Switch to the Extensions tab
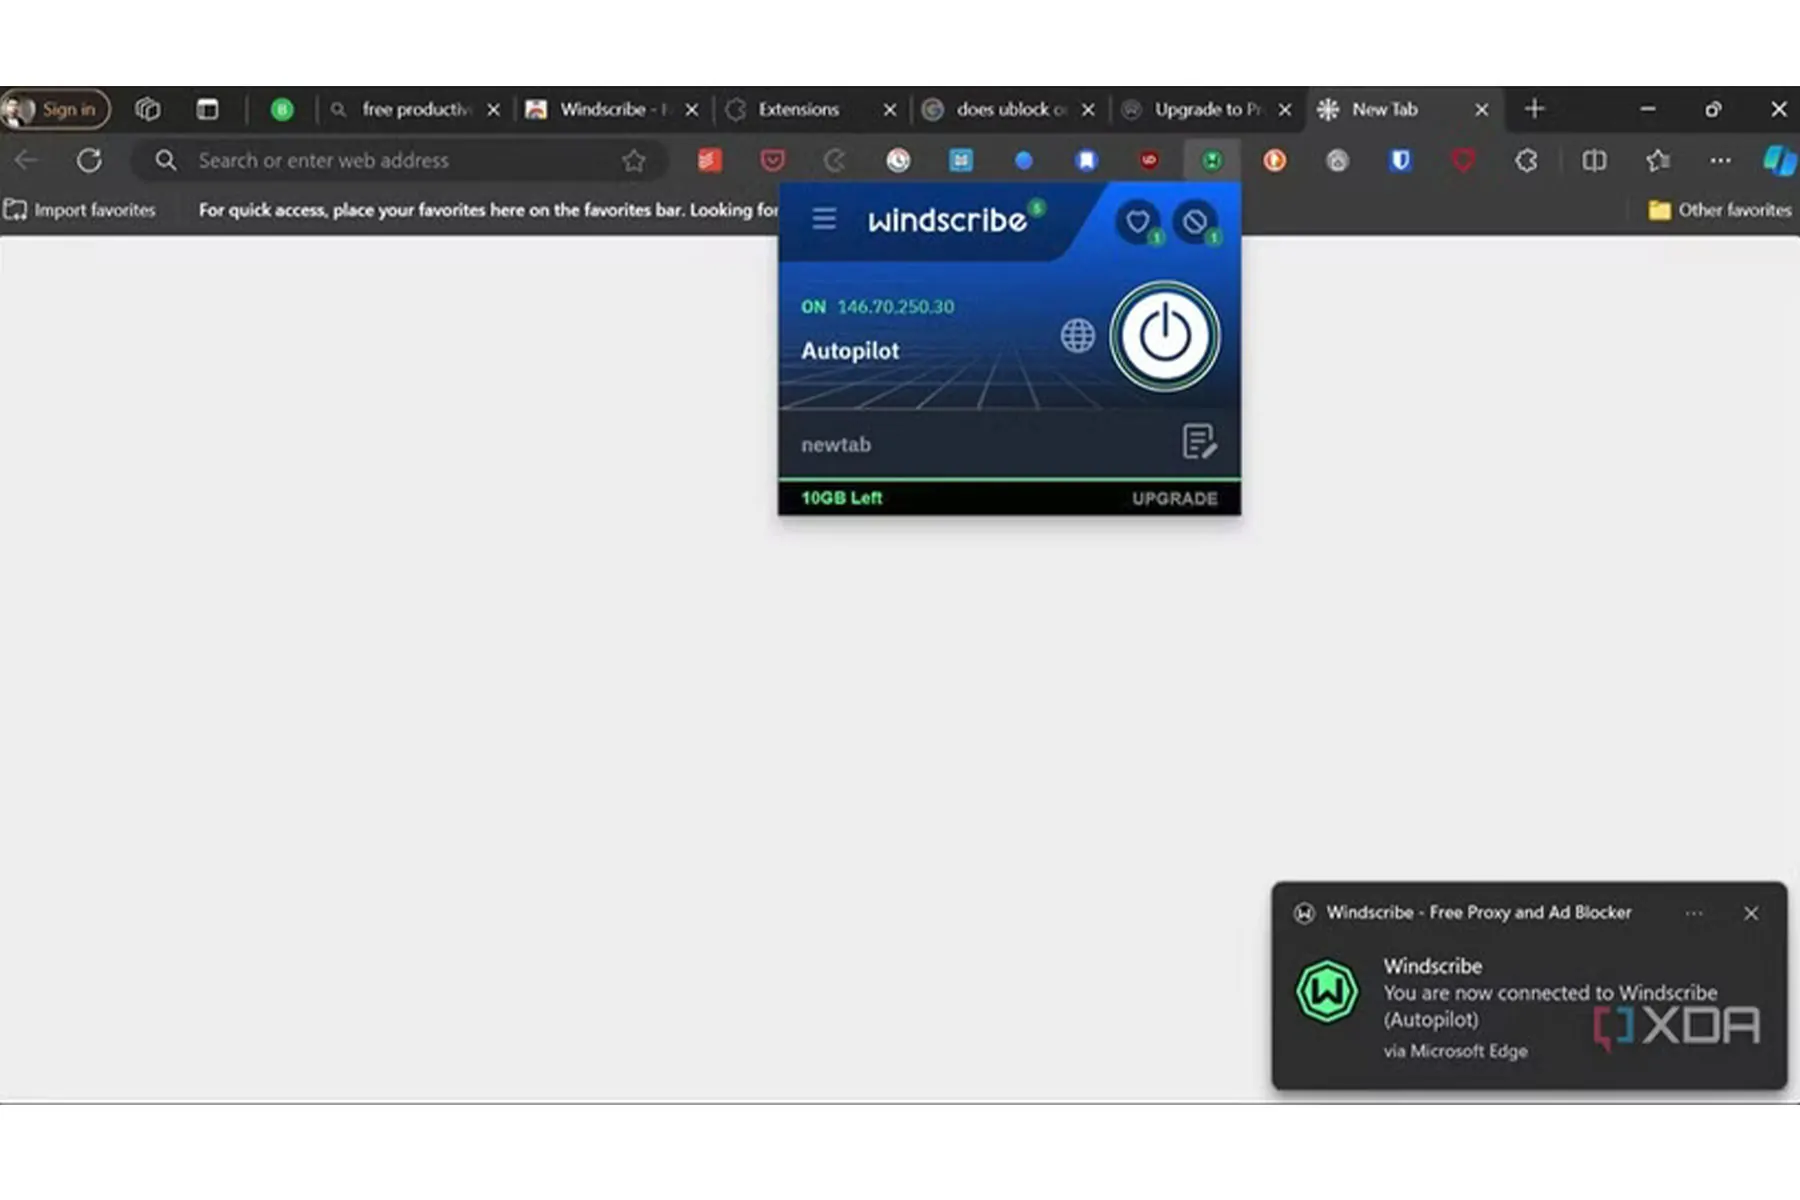1800x1200 pixels. [798, 110]
